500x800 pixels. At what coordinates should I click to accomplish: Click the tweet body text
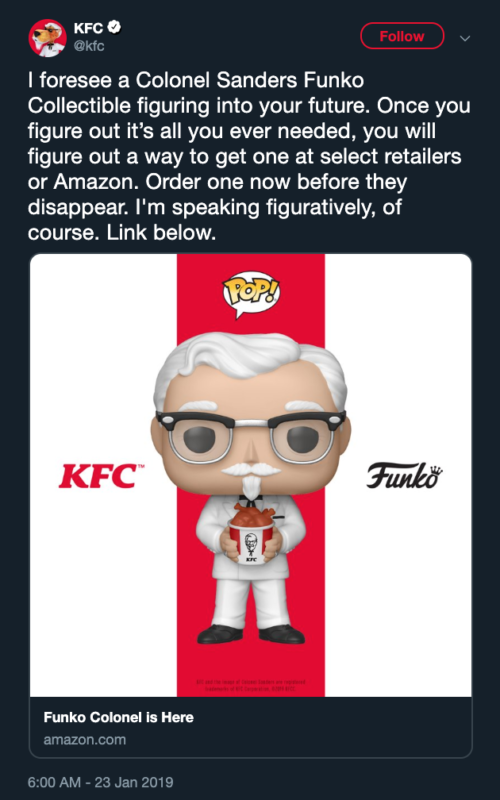coord(249,157)
